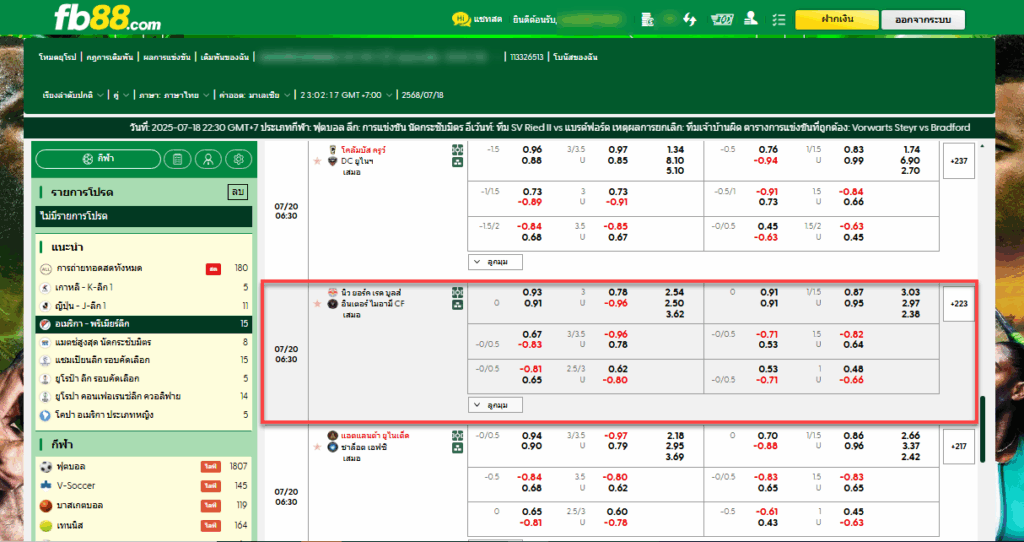Click lineup field icon for Atlanta United match
Screen dimensions: 1024x542
pyautogui.click(x=458, y=436)
